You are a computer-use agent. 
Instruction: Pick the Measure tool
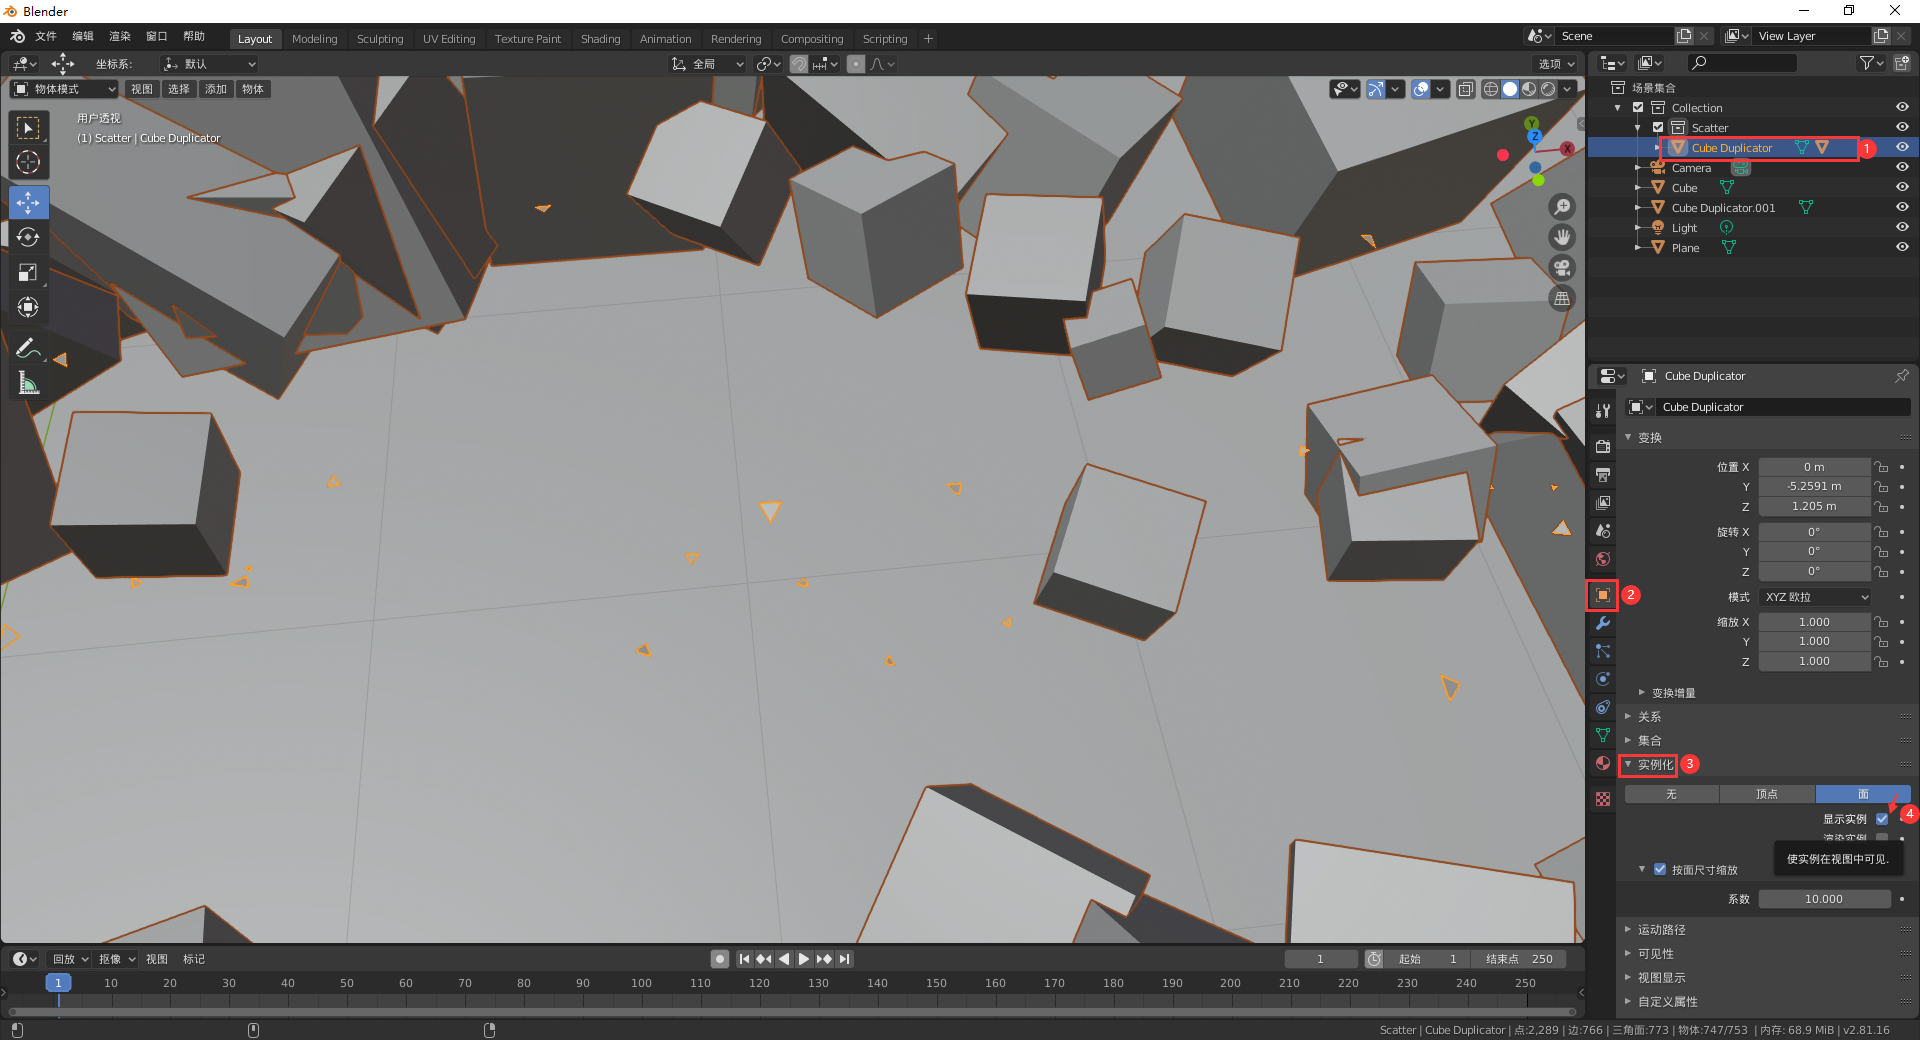[x=28, y=383]
